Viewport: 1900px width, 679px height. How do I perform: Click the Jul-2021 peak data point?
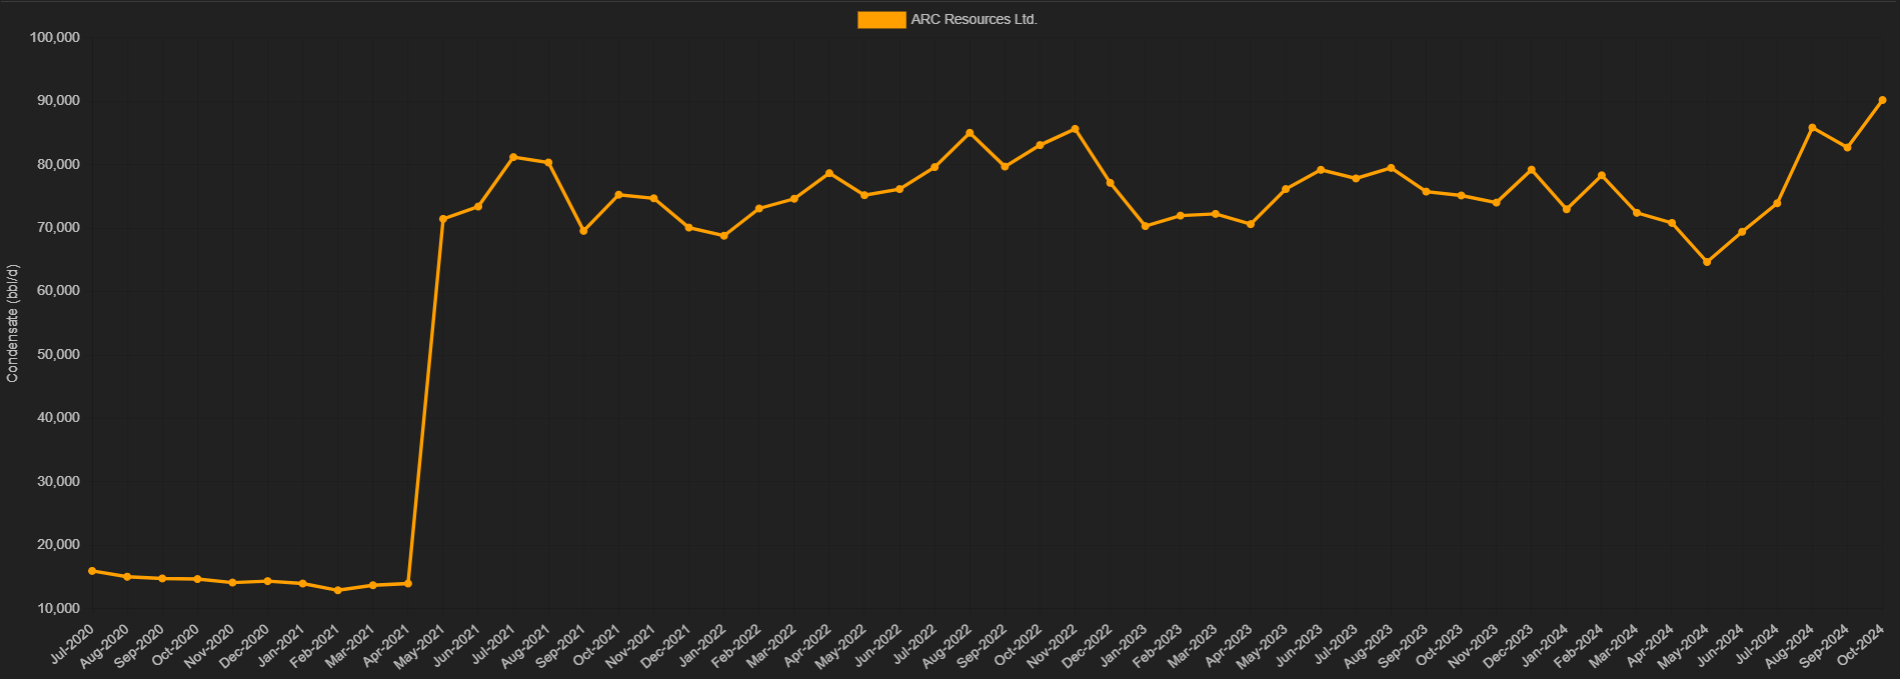pyautogui.click(x=513, y=157)
